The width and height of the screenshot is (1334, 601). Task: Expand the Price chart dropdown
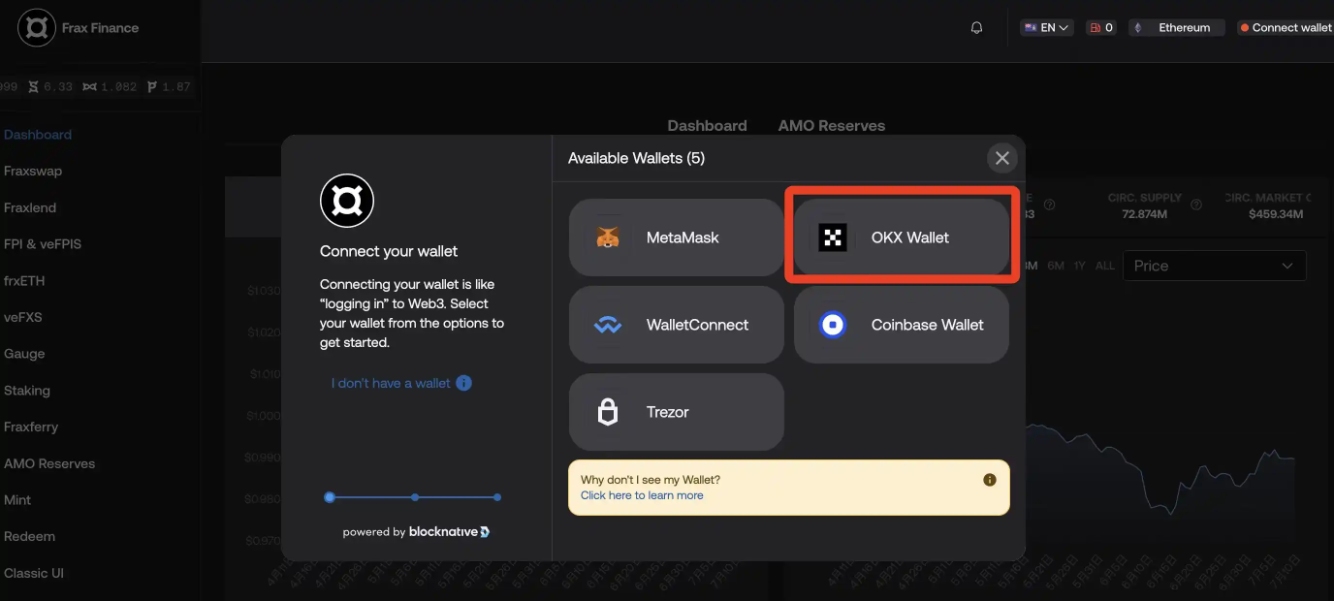coord(1214,265)
